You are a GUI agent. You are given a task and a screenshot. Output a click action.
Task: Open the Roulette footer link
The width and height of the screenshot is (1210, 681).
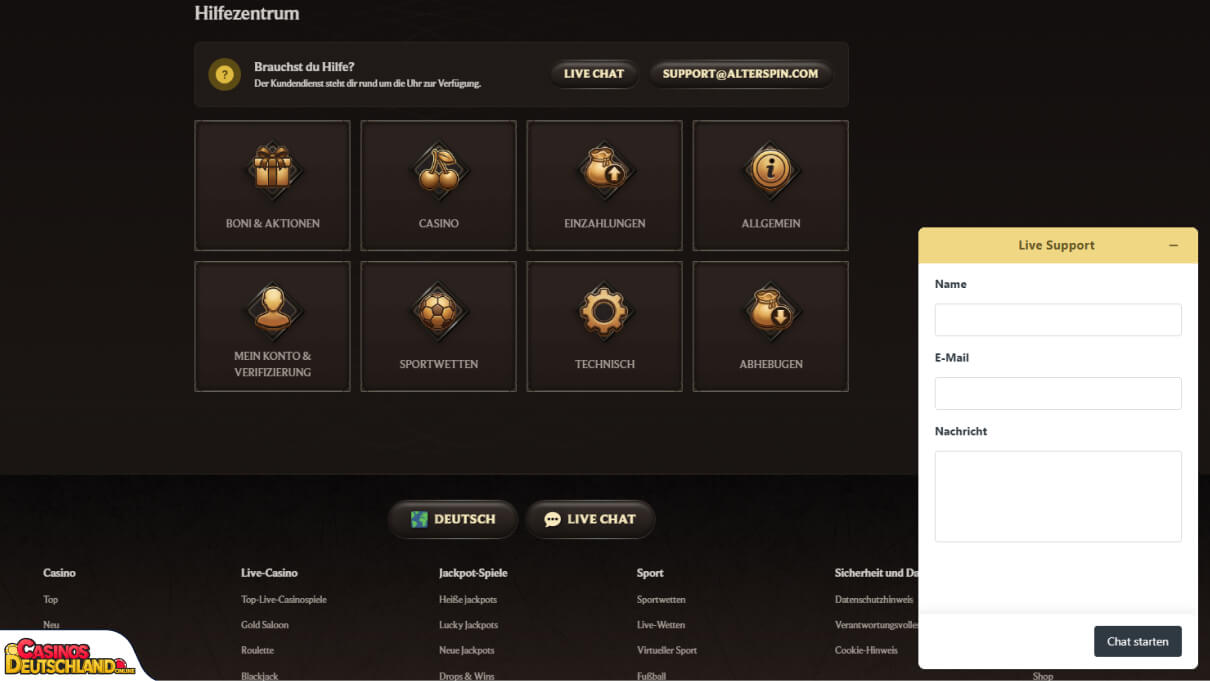[257, 650]
